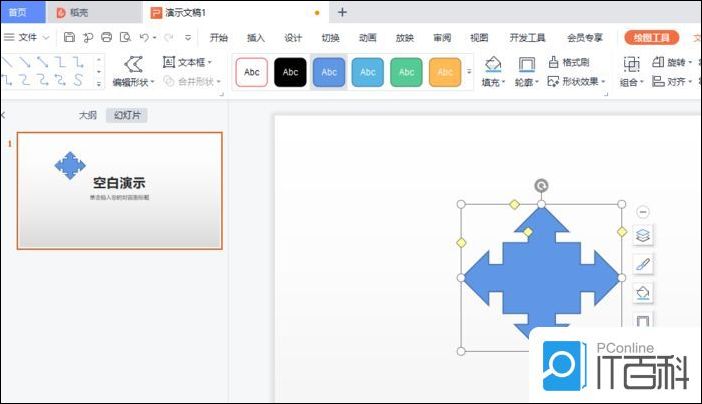Viewport: 702px width, 404px height.
Task: Expand the lines gallery more arrow
Action: (x=99, y=83)
